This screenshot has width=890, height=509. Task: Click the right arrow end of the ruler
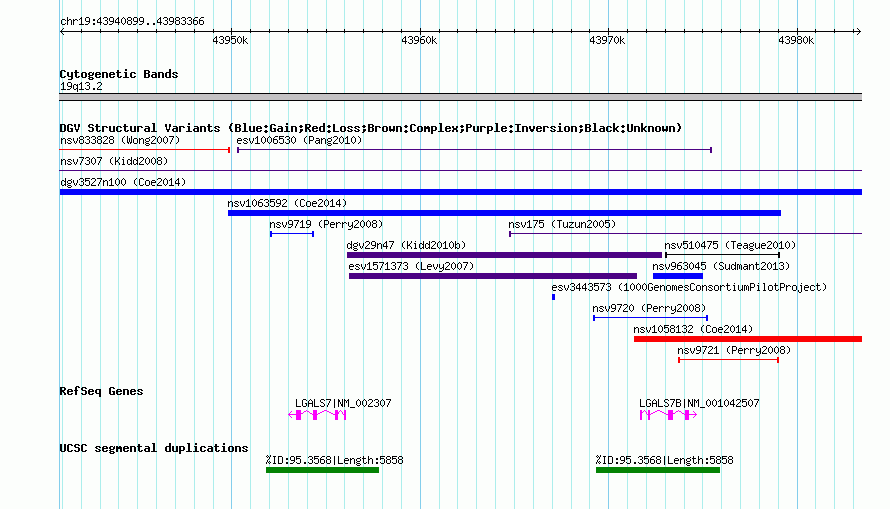click(858, 31)
